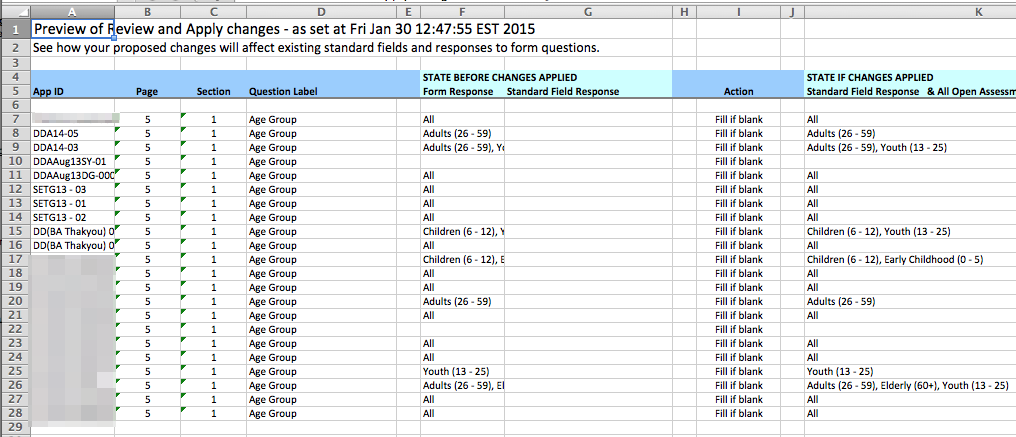Select the entire row 5 header
The width and height of the screenshot is (1016, 437).
click(15, 91)
